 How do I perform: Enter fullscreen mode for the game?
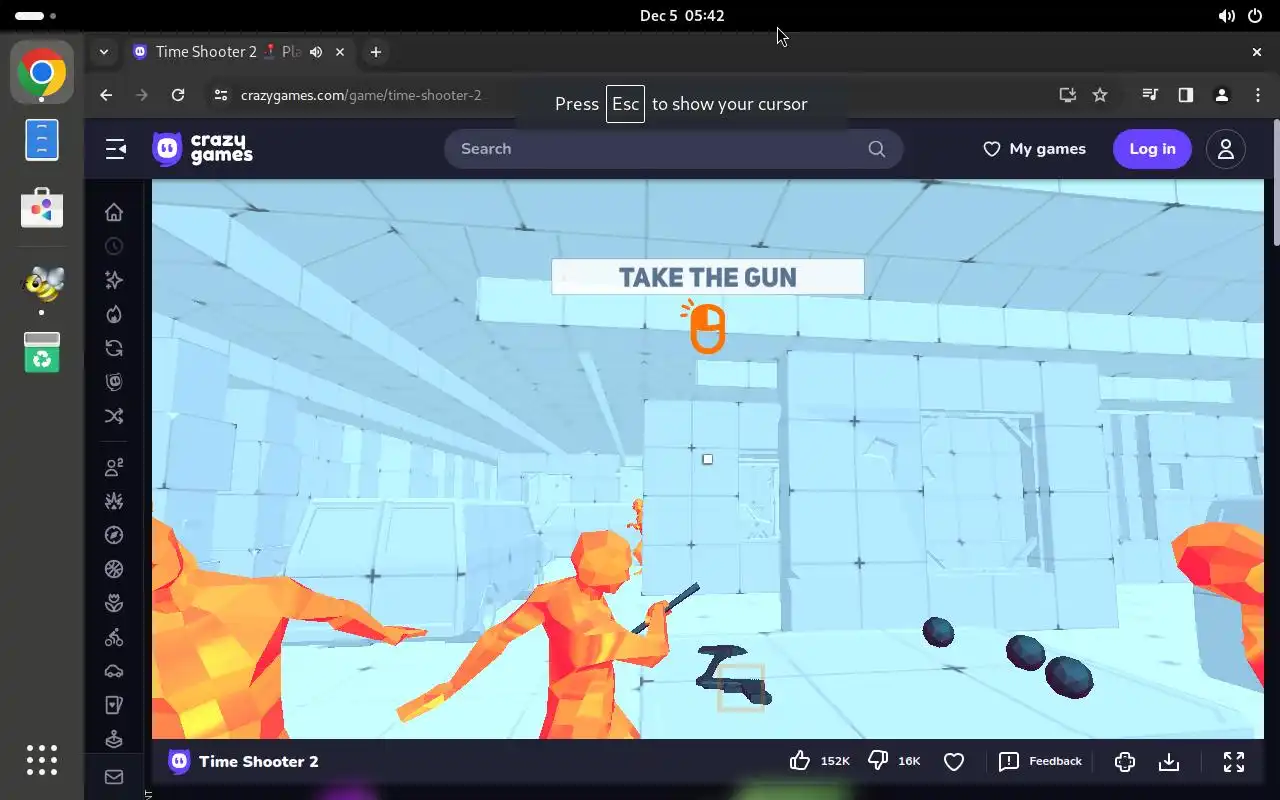pos(1234,762)
